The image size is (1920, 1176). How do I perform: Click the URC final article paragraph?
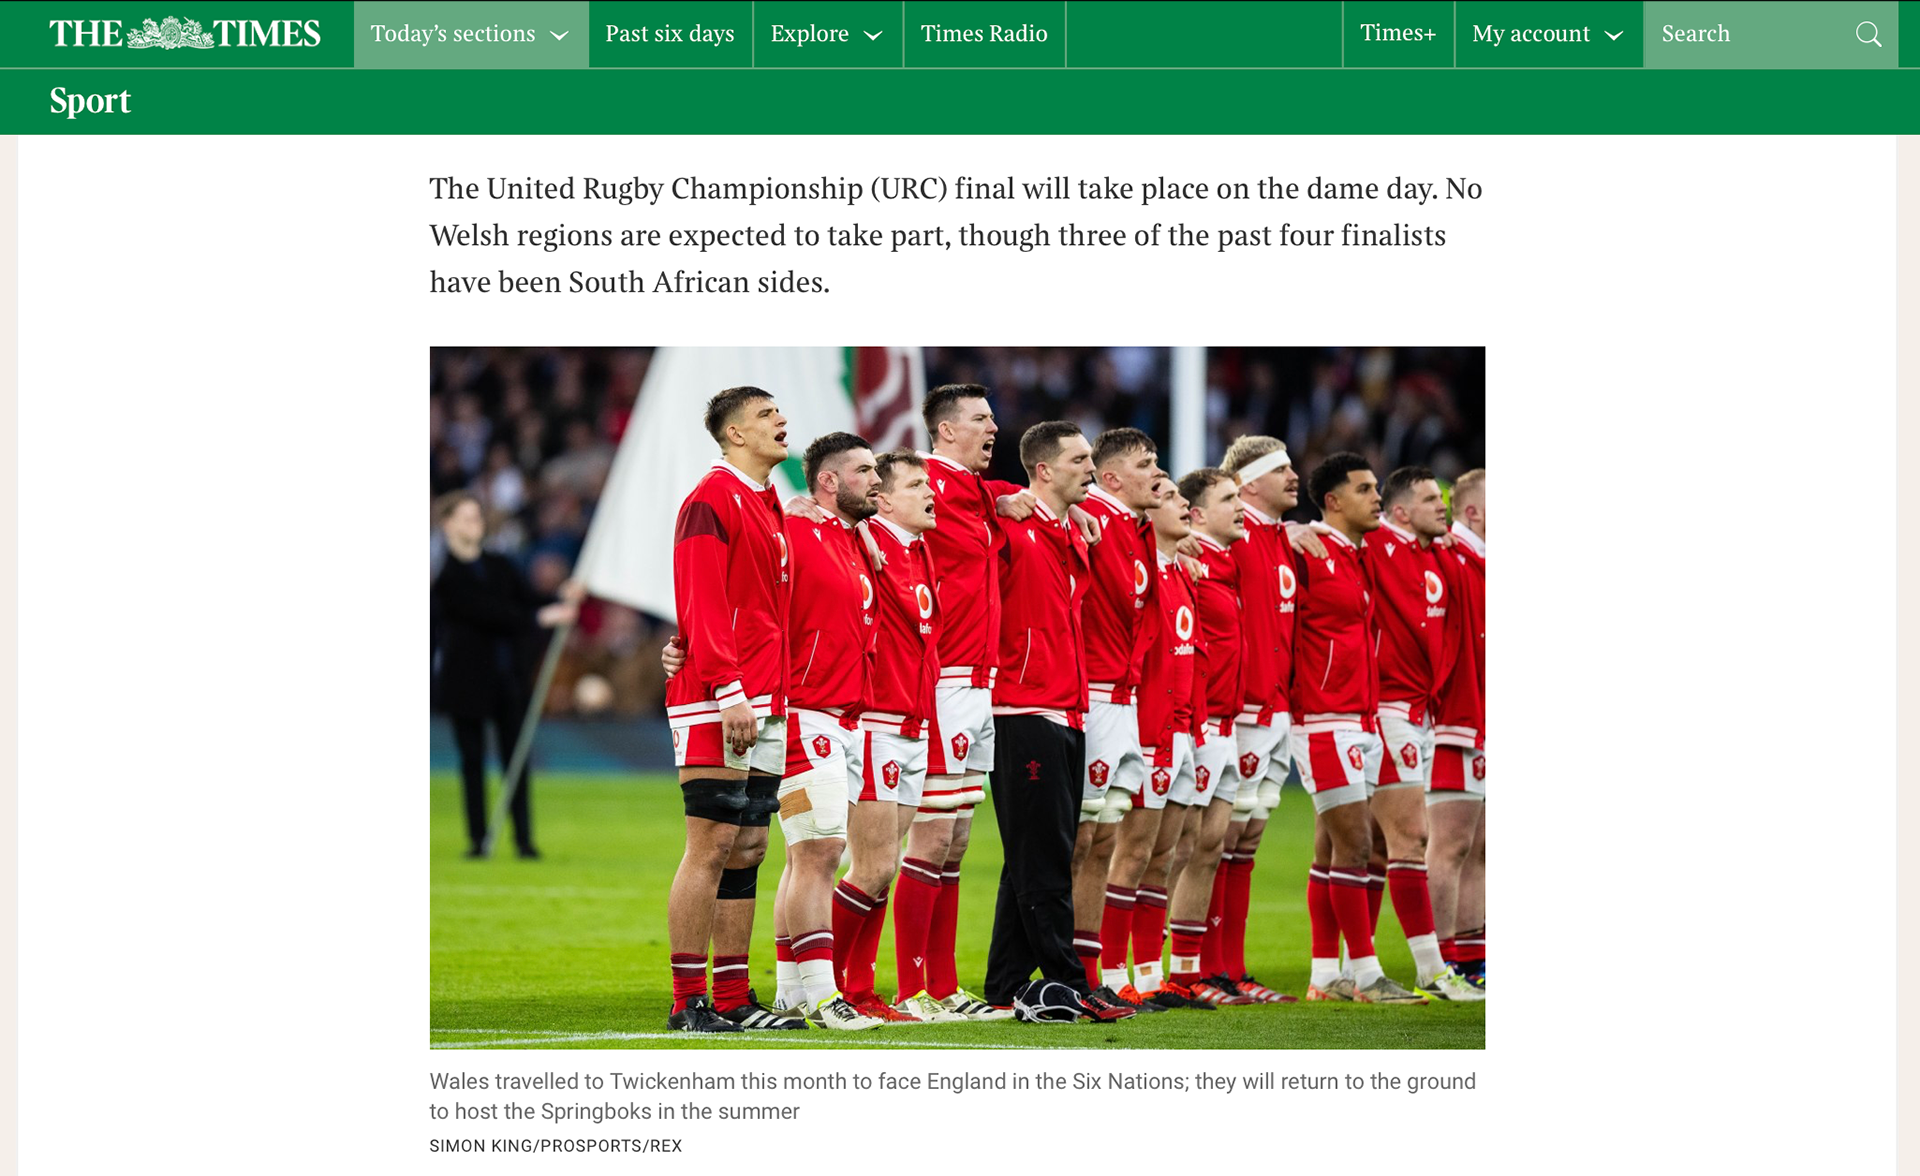coord(956,235)
